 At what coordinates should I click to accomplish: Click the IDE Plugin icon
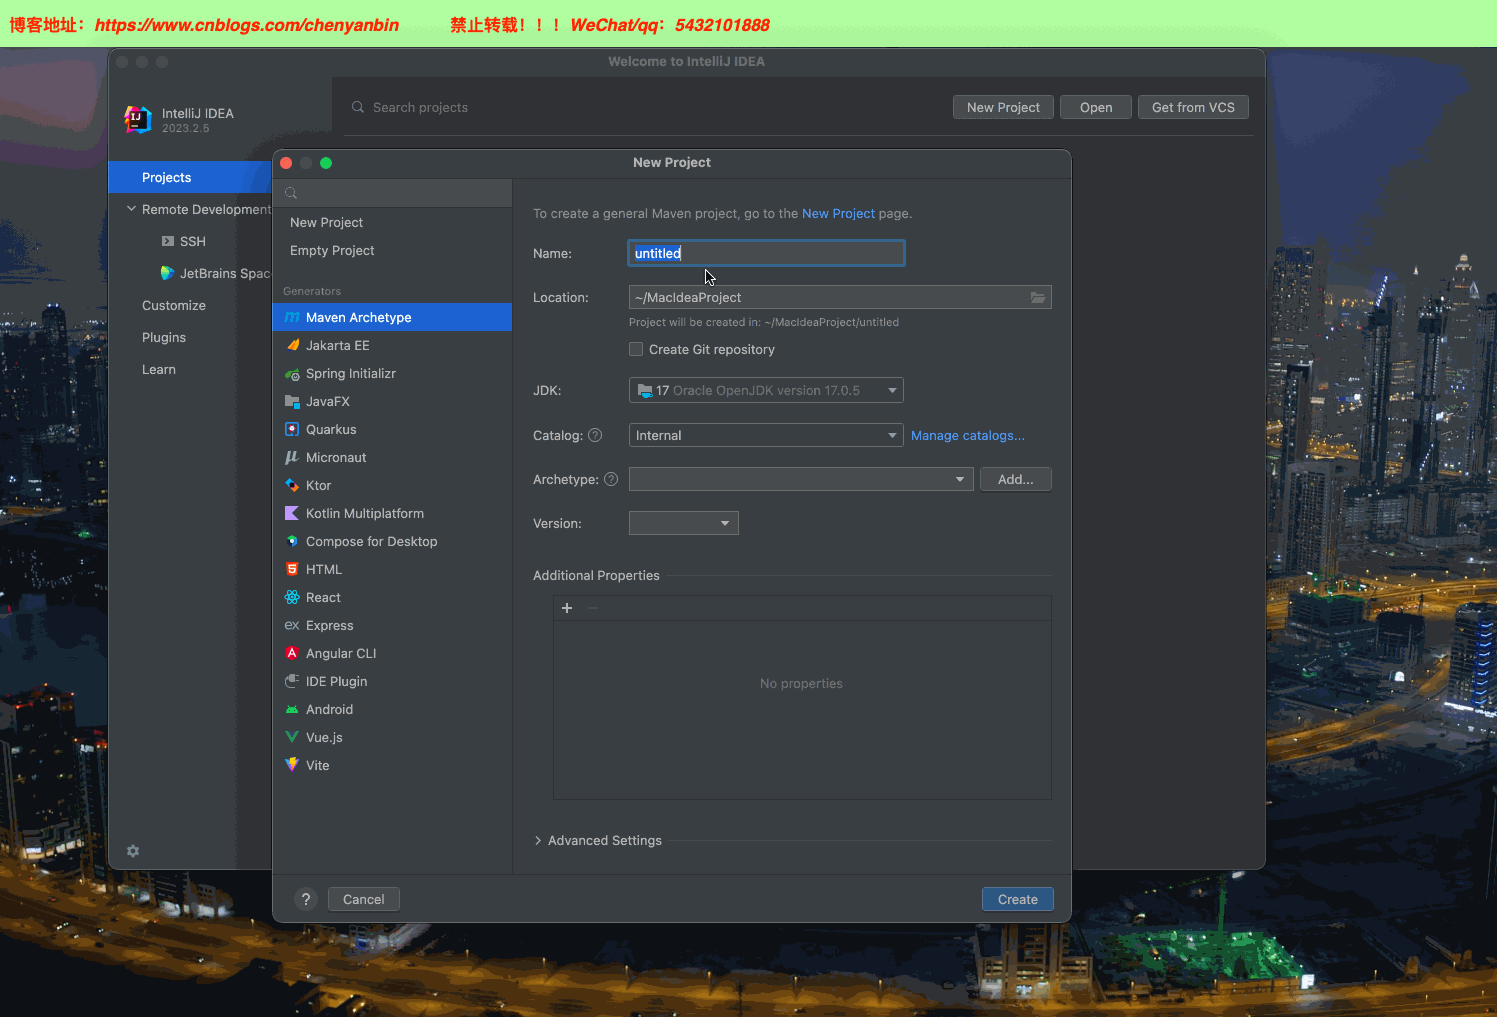[x=292, y=681]
